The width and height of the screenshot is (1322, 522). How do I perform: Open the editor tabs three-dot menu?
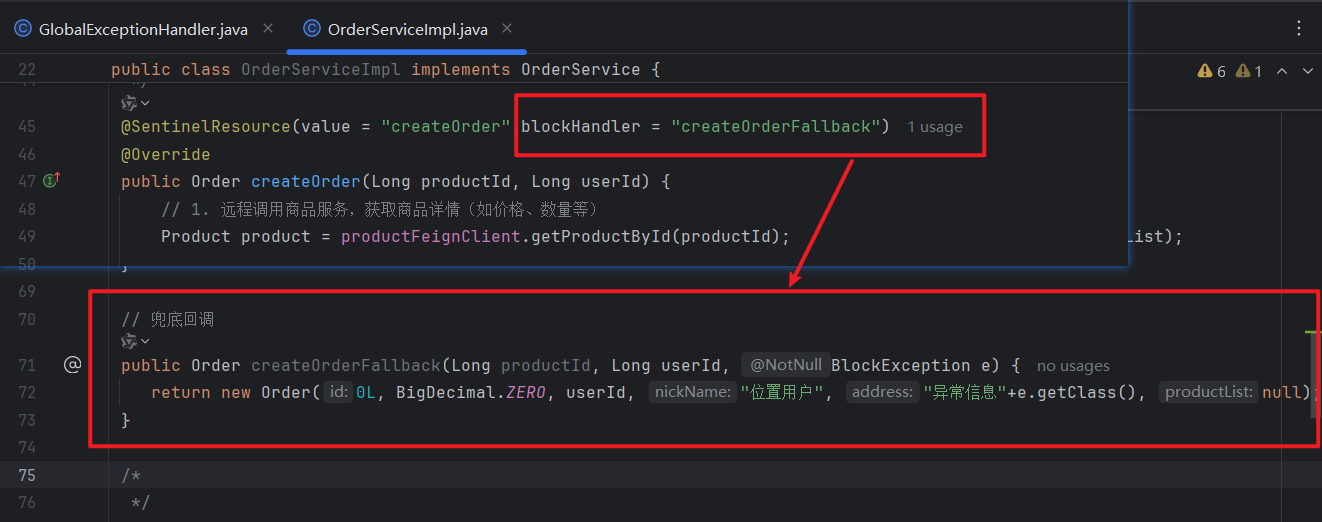(1299, 28)
